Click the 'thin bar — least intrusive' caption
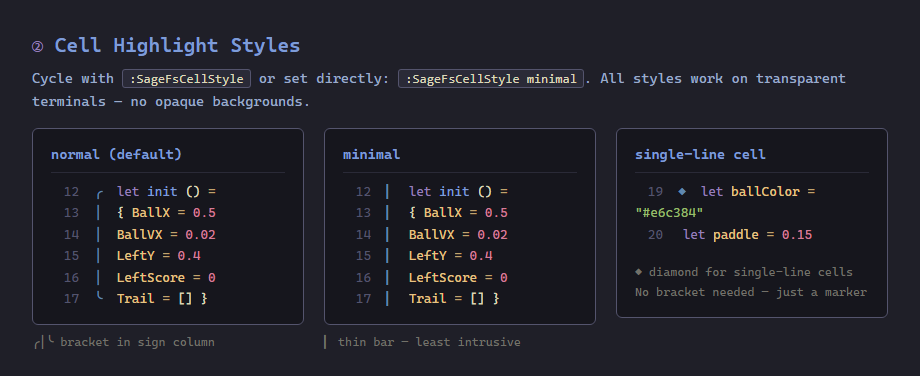920x376 pixels. [x=429, y=342]
